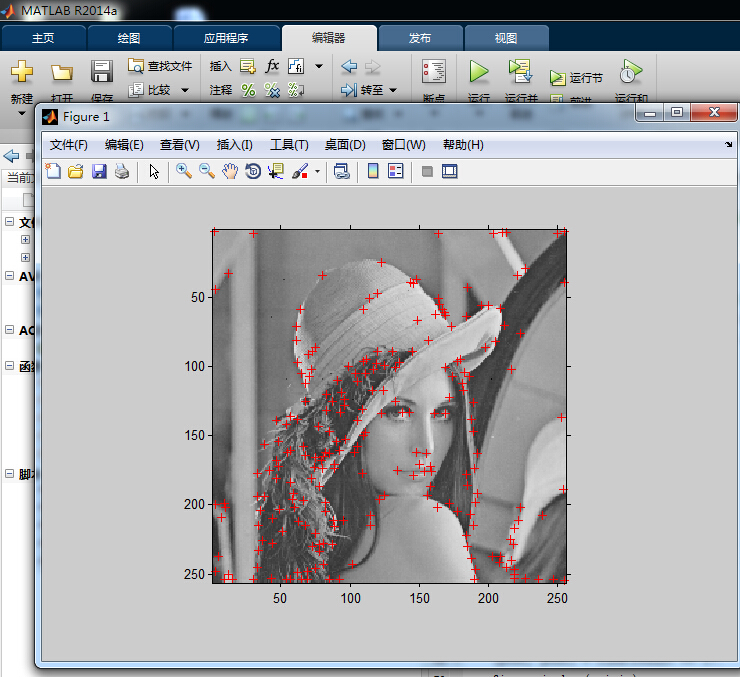Click back arrow in current folder bar
The width and height of the screenshot is (740, 677).
tap(11, 156)
